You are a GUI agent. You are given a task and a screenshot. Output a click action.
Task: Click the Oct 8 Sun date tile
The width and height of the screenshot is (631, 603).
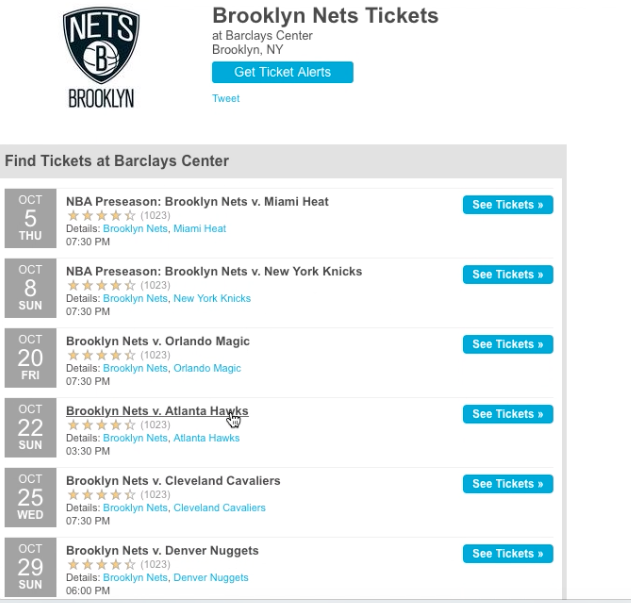[x=31, y=288]
